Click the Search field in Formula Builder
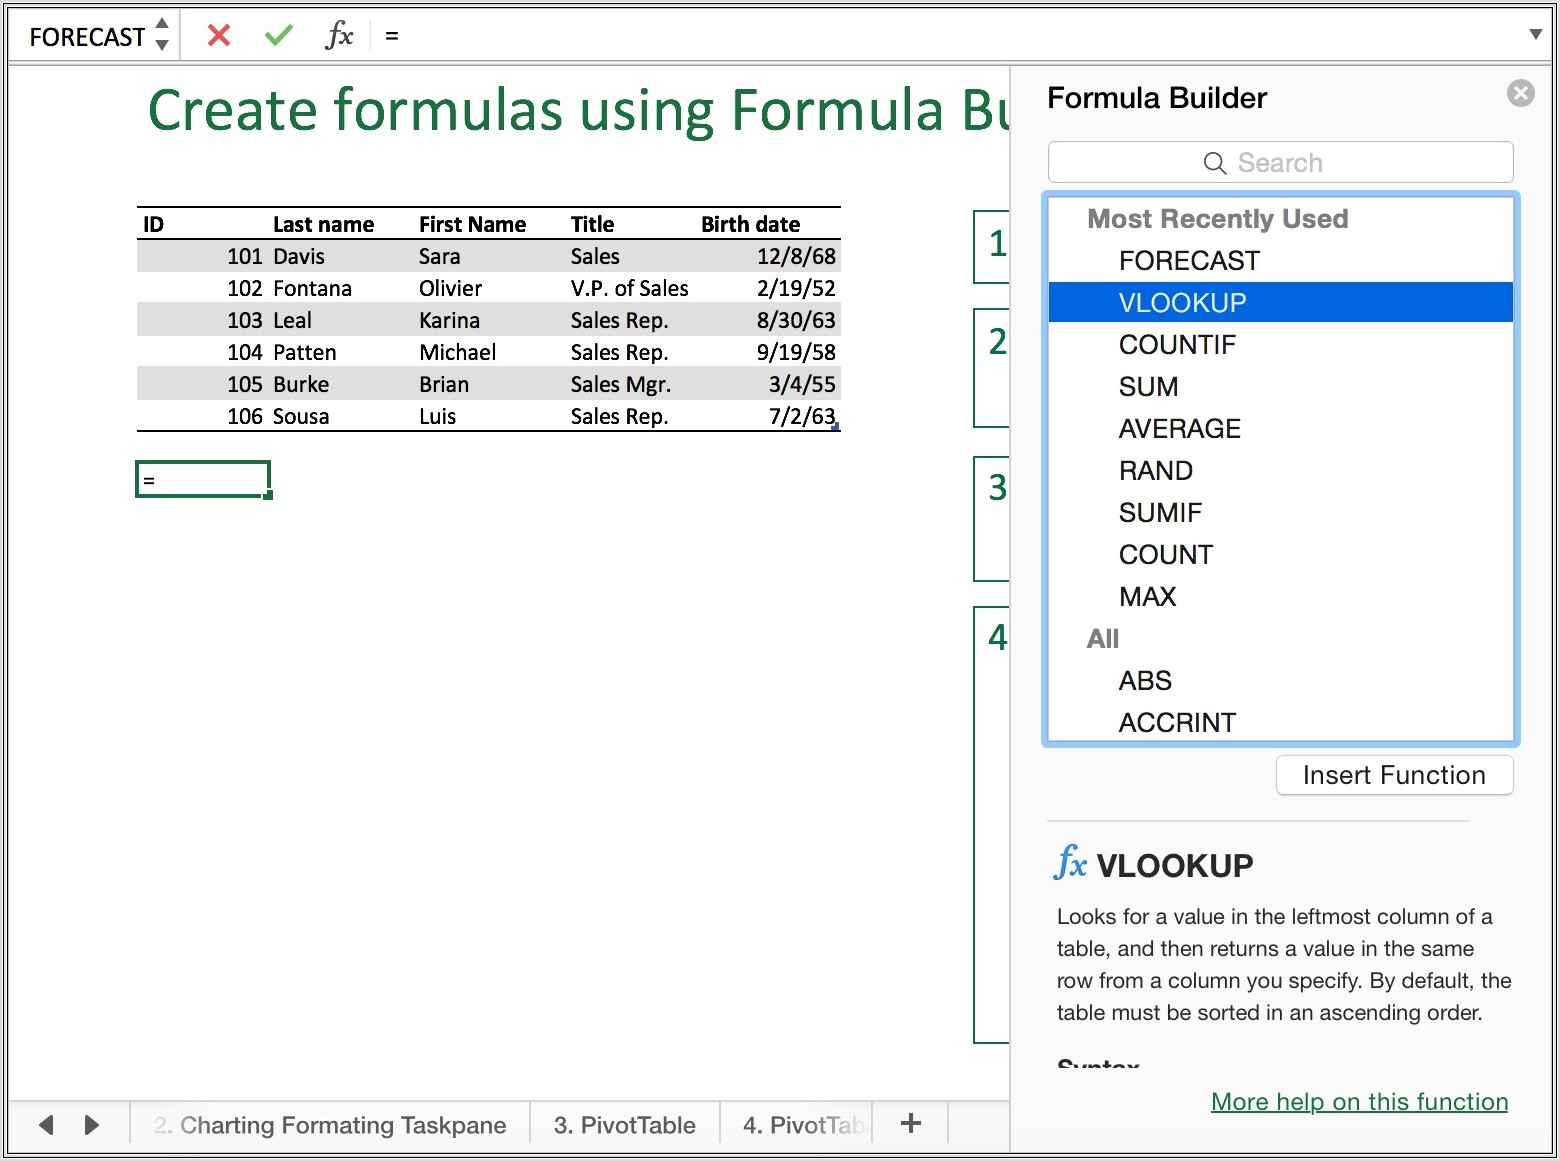The width and height of the screenshot is (1560, 1161). click(1280, 162)
